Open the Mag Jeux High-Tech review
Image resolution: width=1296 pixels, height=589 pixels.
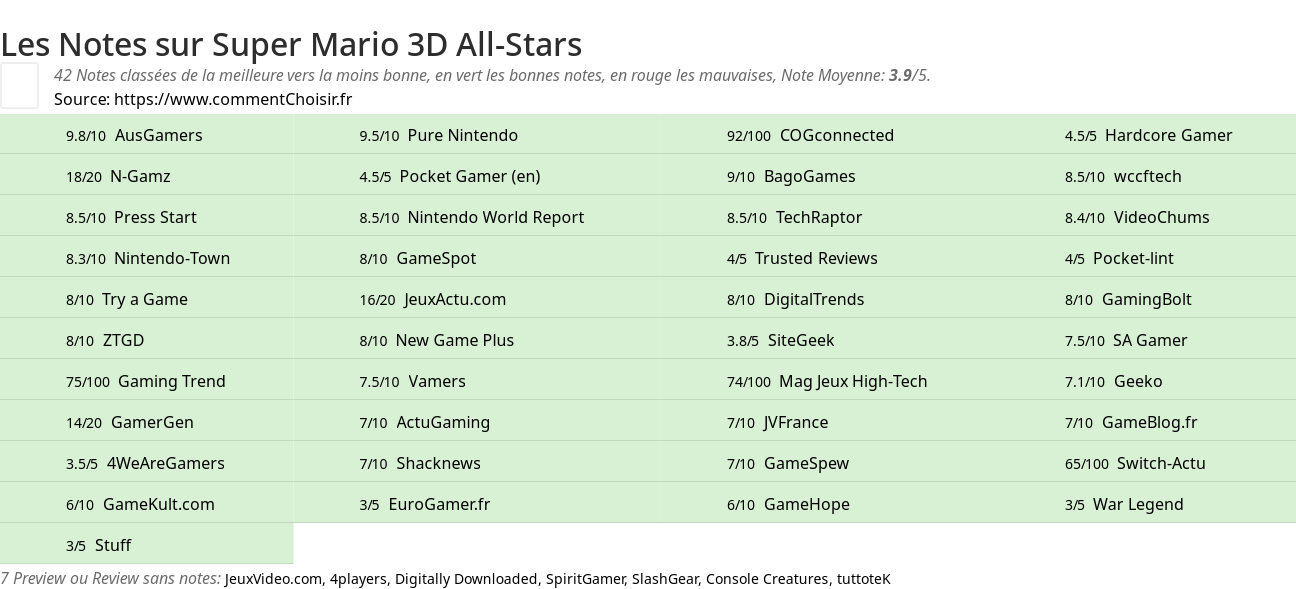click(853, 381)
